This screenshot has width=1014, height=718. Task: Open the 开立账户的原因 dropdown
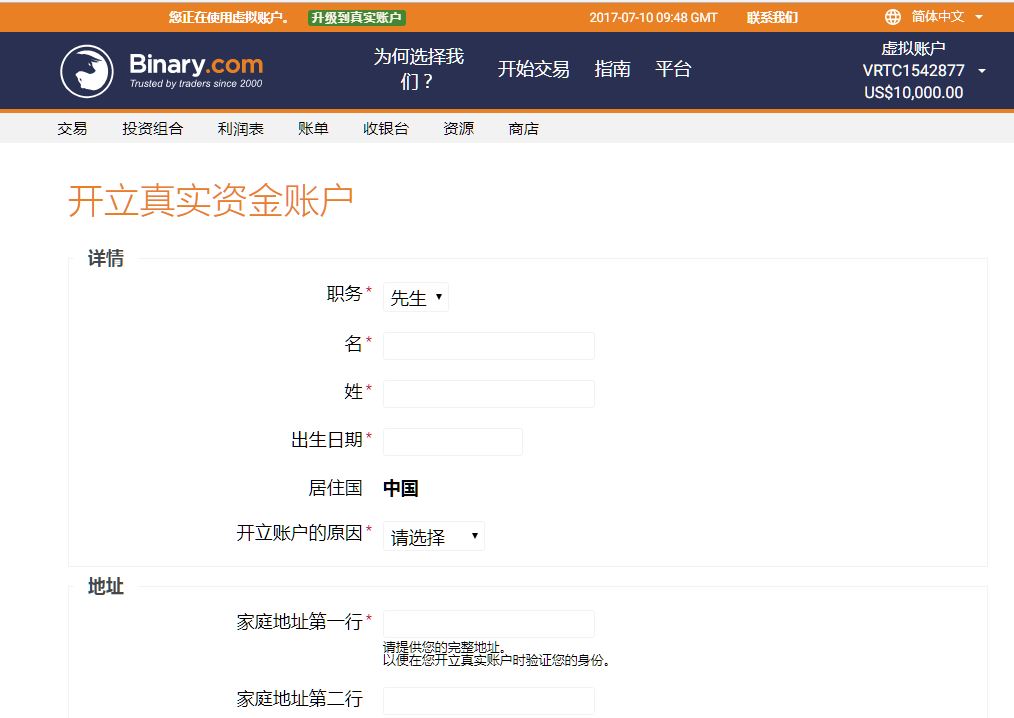[x=433, y=536]
